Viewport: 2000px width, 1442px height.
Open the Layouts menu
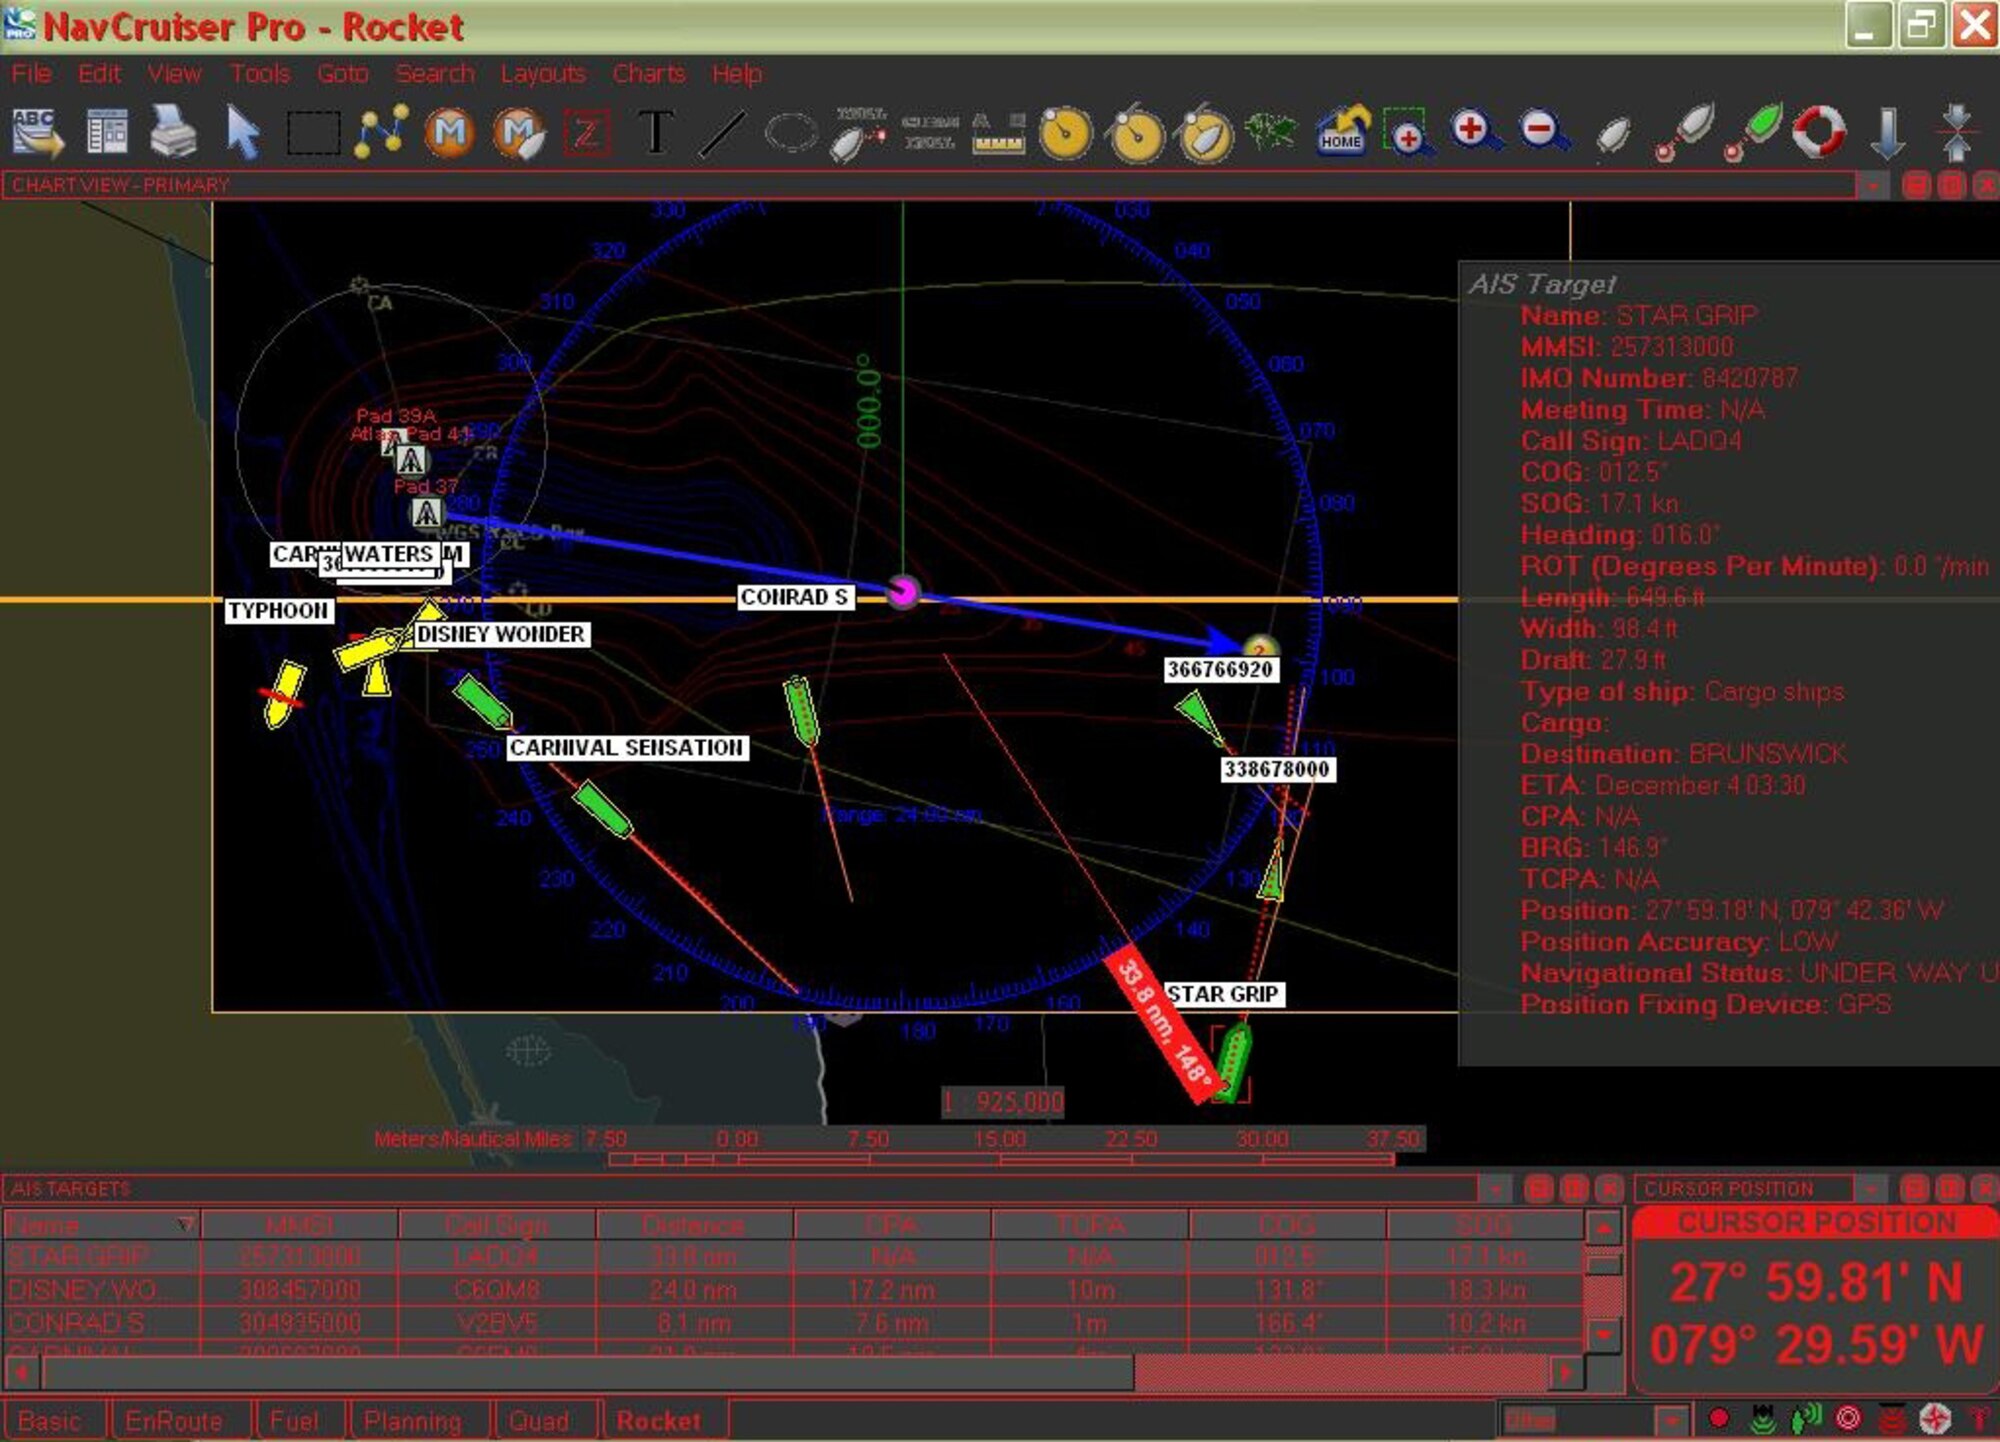coord(543,74)
